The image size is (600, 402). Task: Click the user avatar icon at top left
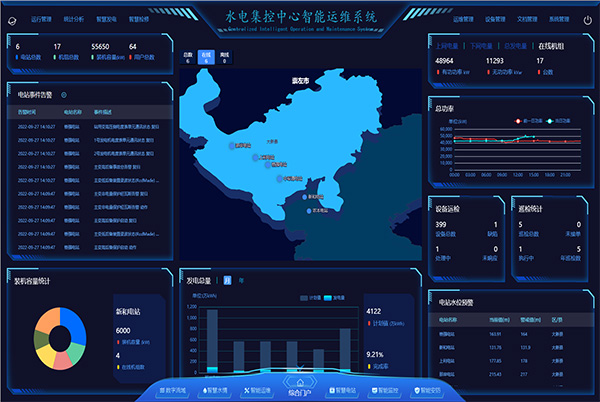click(x=13, y=19)
